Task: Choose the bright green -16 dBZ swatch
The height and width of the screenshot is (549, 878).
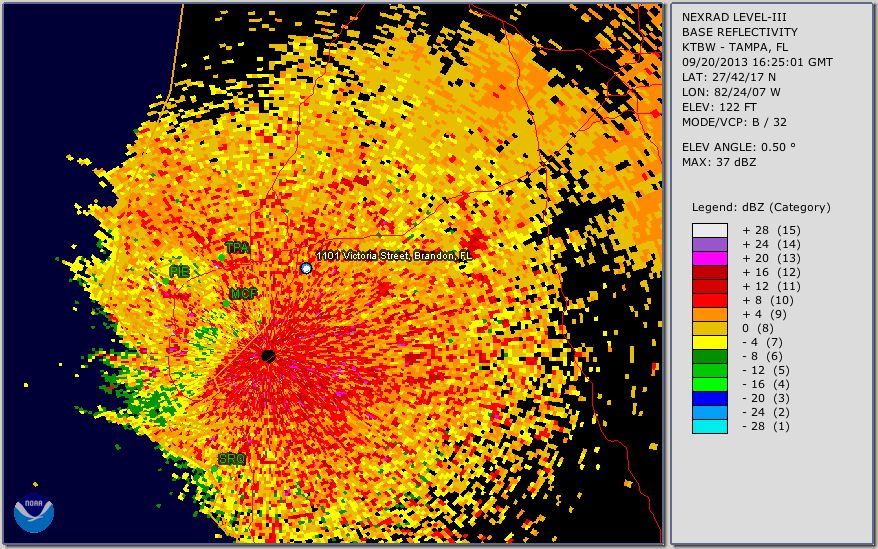Action: pos(709,385)
